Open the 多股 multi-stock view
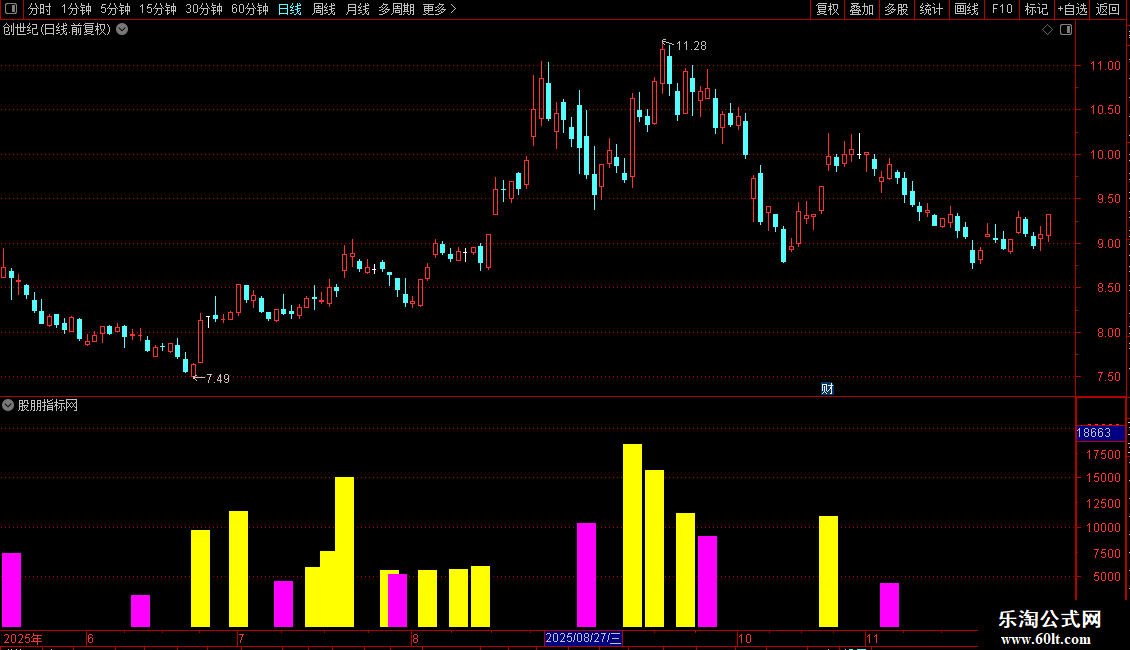This screenshot has width=1130, height=650. click(896, 9)
